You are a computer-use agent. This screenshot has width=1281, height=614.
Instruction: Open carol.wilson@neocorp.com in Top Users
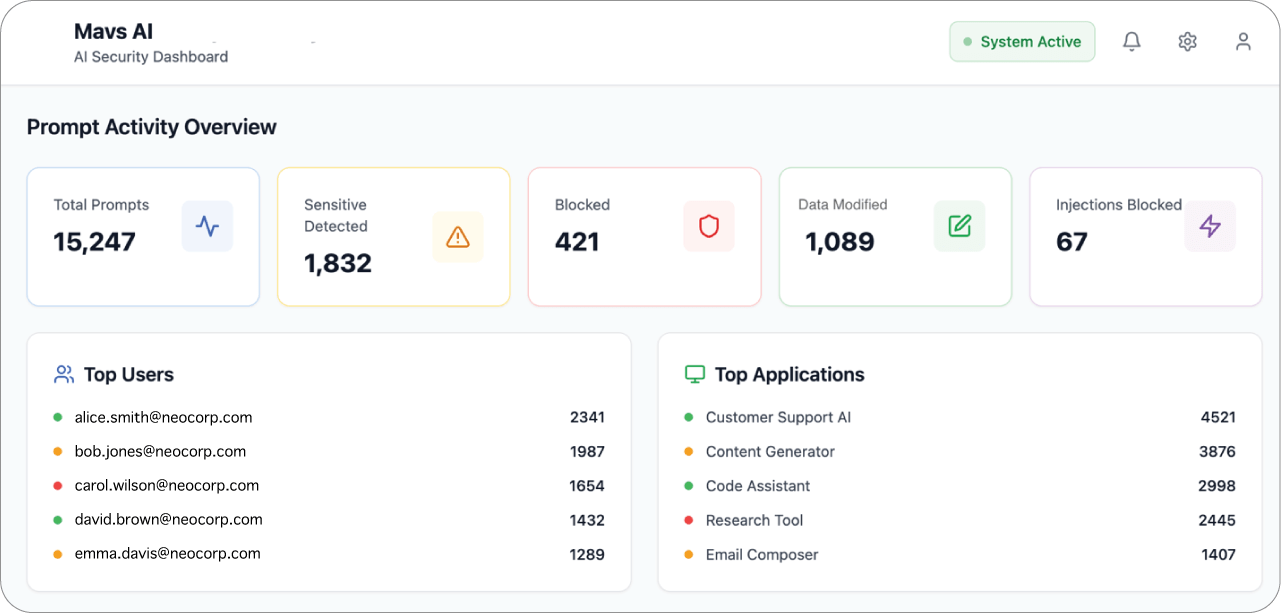click(x=166, y=486)
